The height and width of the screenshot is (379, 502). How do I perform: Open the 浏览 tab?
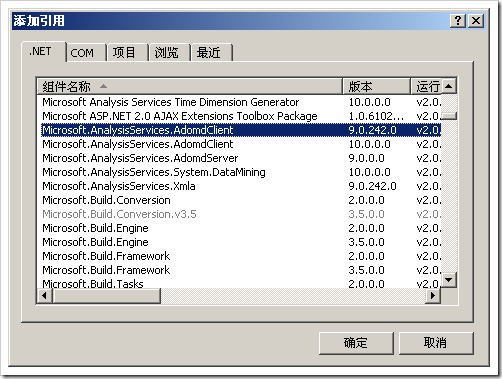169,53
